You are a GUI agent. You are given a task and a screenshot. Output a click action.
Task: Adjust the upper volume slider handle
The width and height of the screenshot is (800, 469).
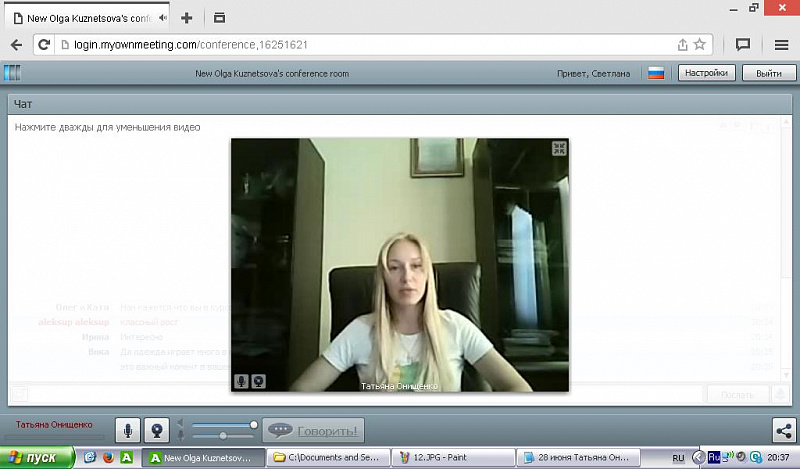tap(254, 425)
